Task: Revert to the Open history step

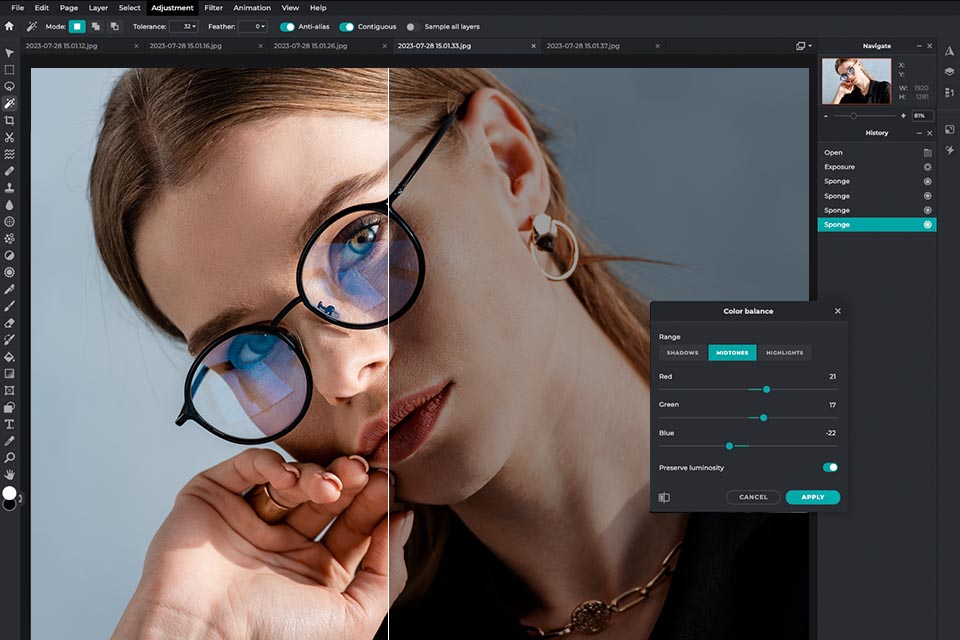Action: click(x=877, y=152)
